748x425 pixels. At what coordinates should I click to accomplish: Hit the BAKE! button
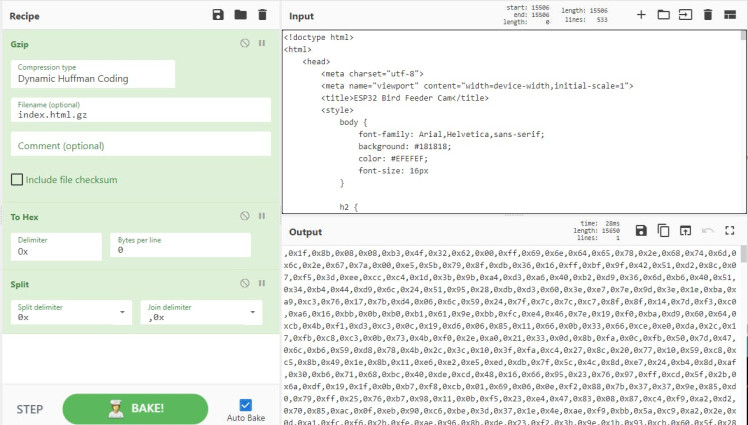[x=135, y=409]
